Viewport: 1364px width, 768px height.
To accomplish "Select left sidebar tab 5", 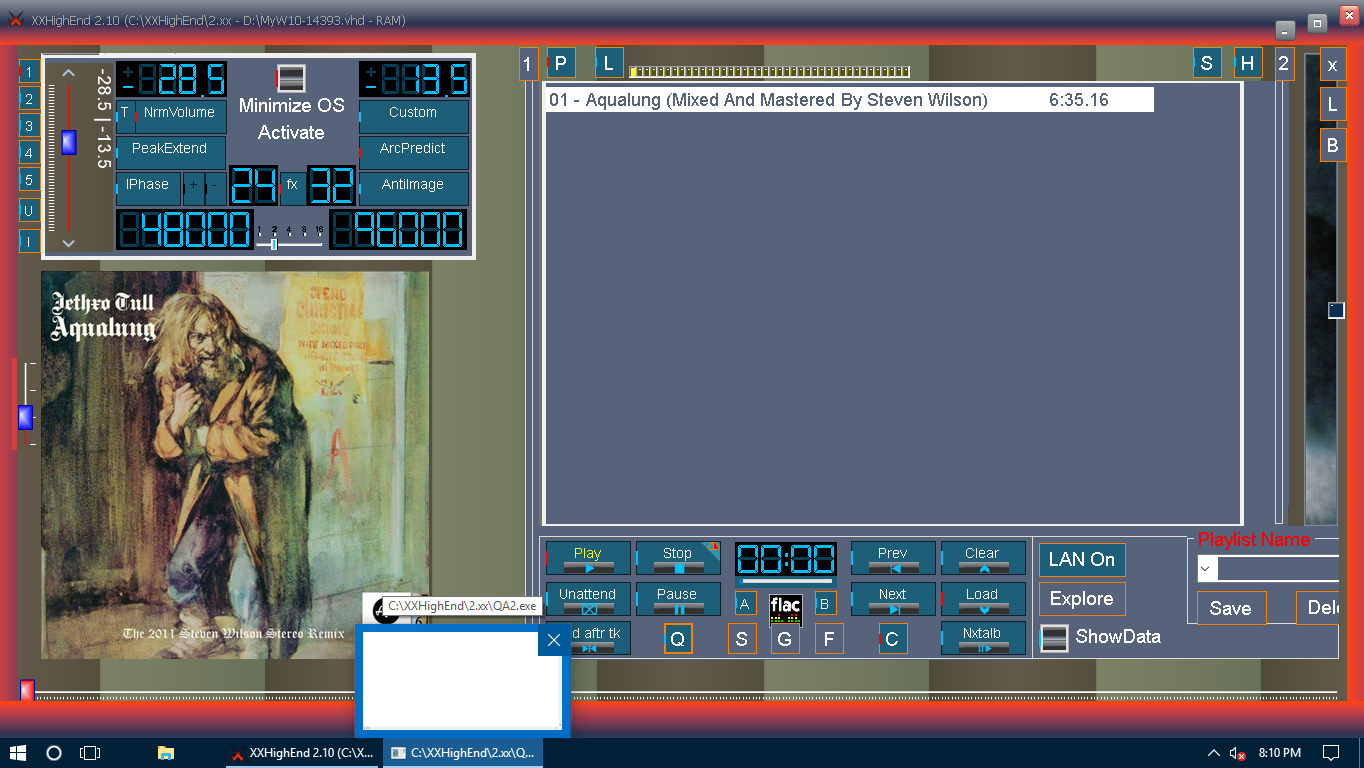I will [30, 179].
